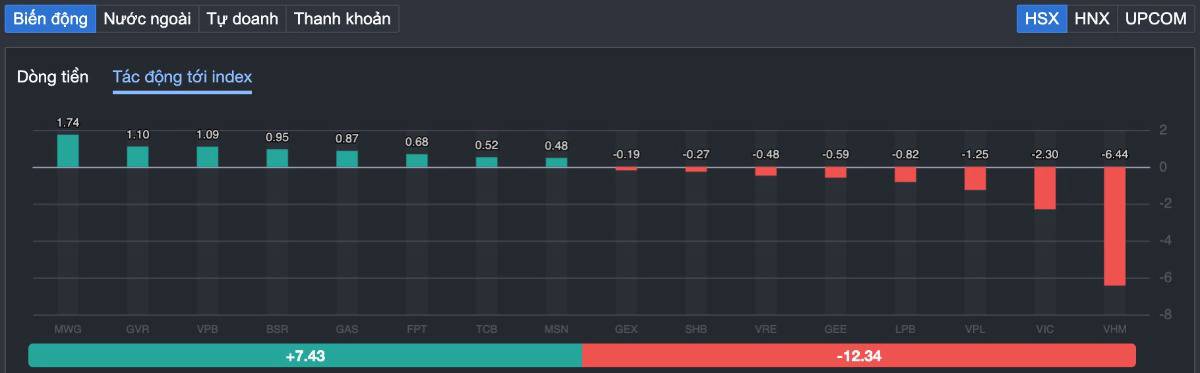Click the GAS green bar
This screenshot has height=373, width=1200.
[347, 159]
